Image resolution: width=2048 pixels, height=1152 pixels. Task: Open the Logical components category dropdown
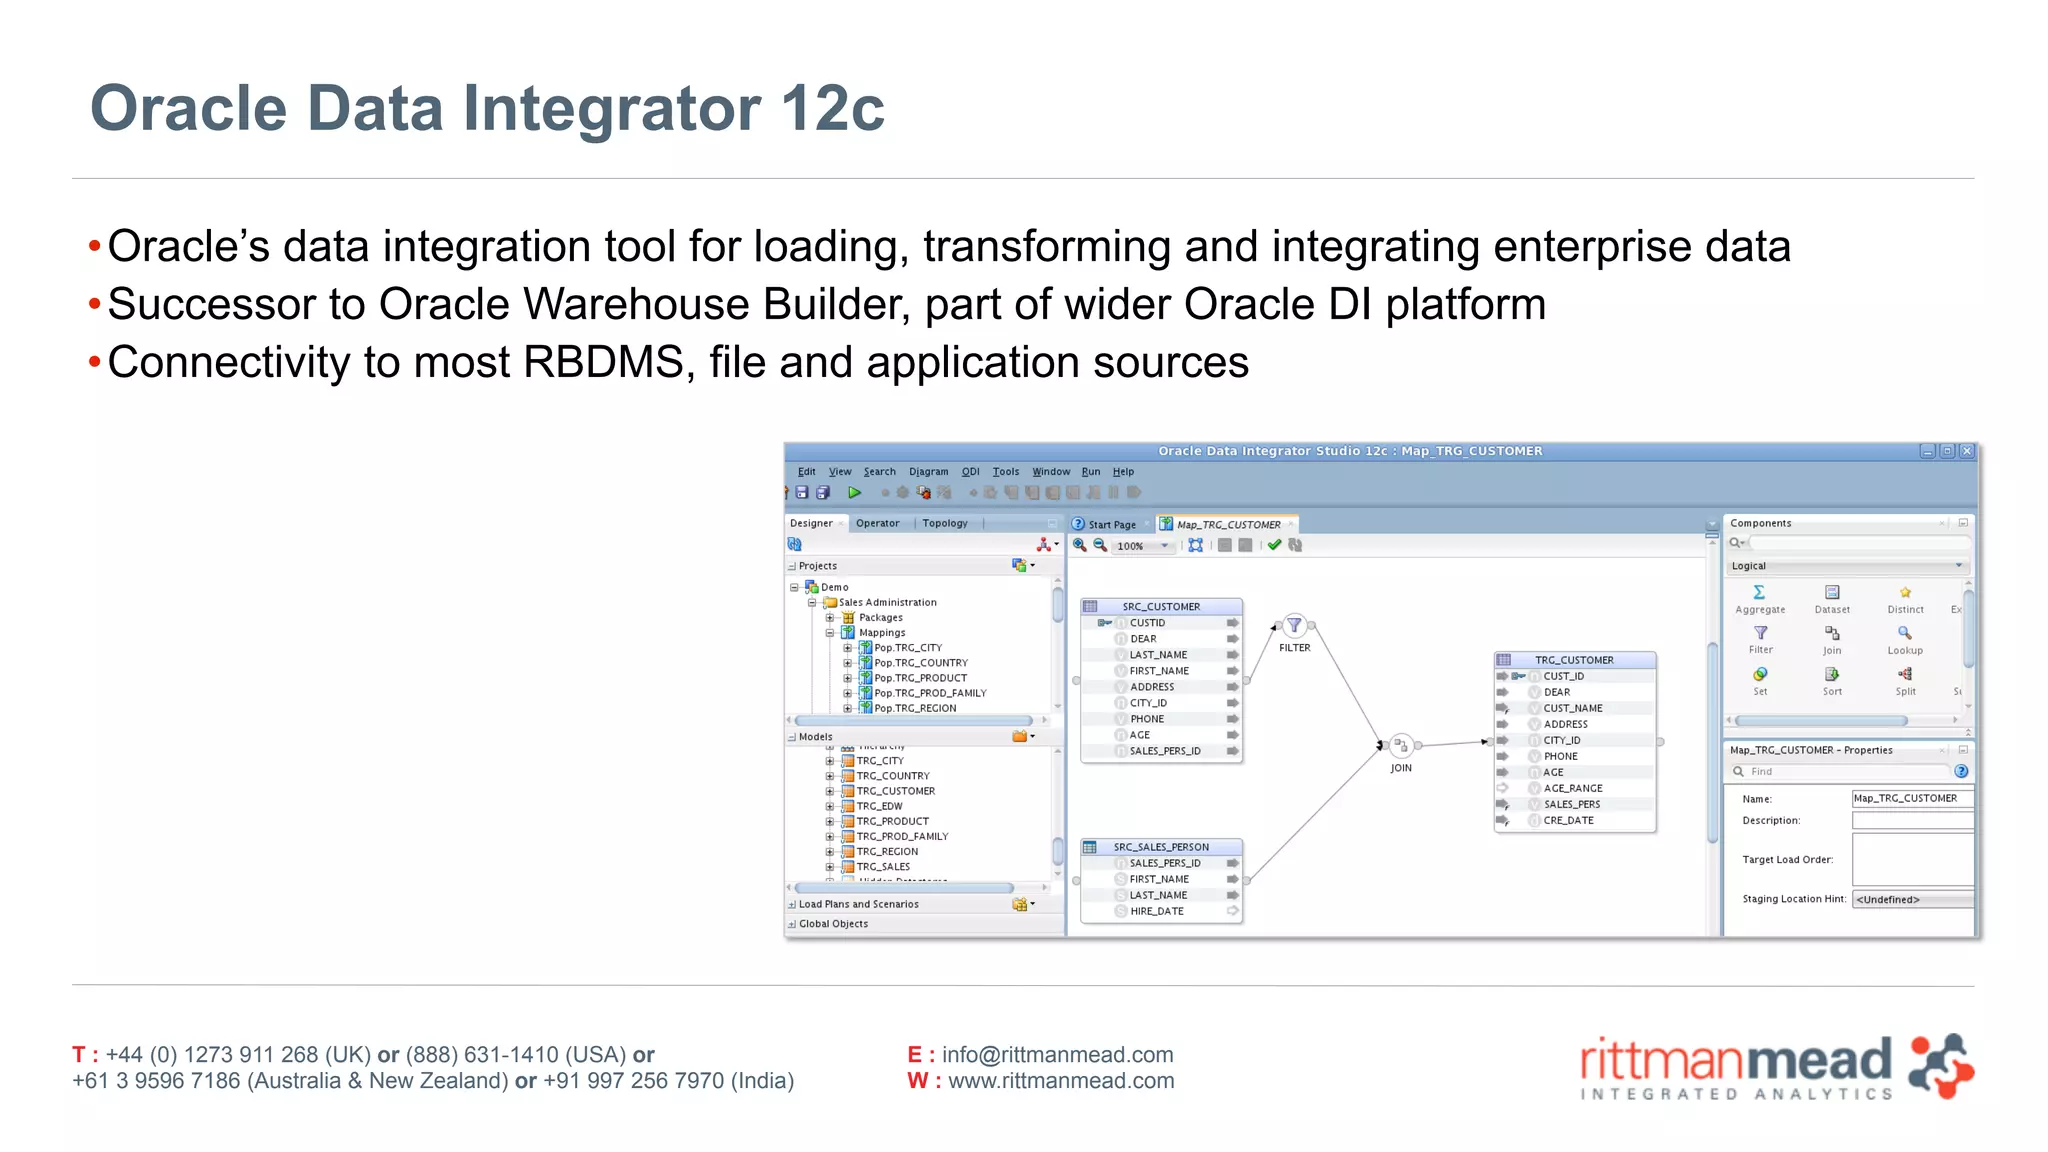(x=1958, y=566)
